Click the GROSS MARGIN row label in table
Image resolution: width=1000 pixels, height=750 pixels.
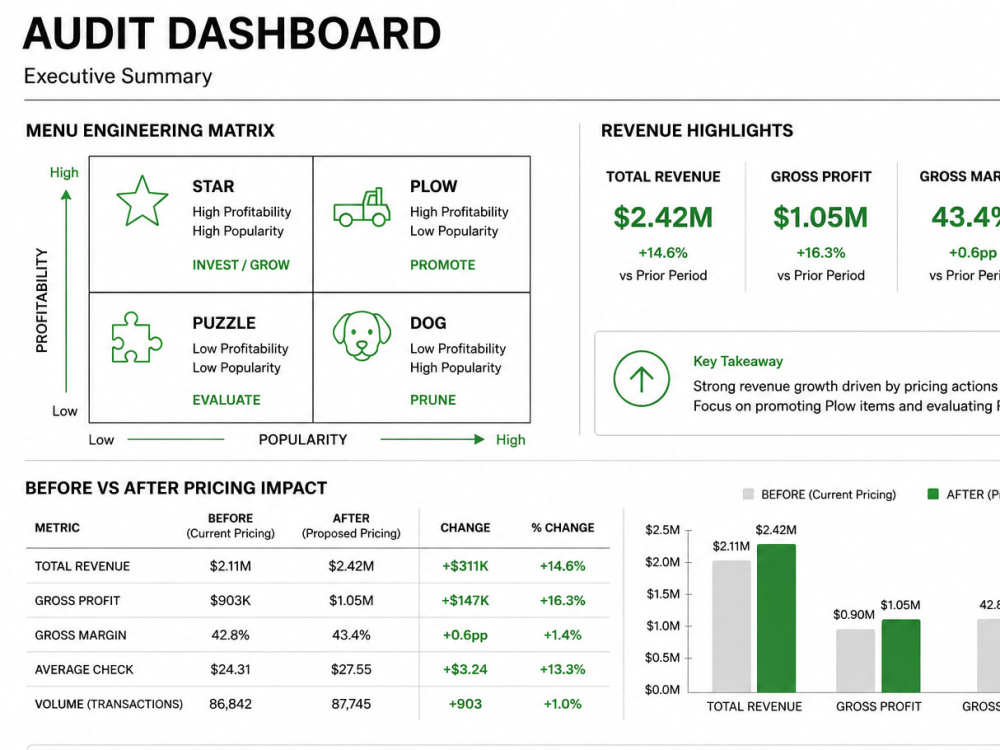[x=80, y=635]
